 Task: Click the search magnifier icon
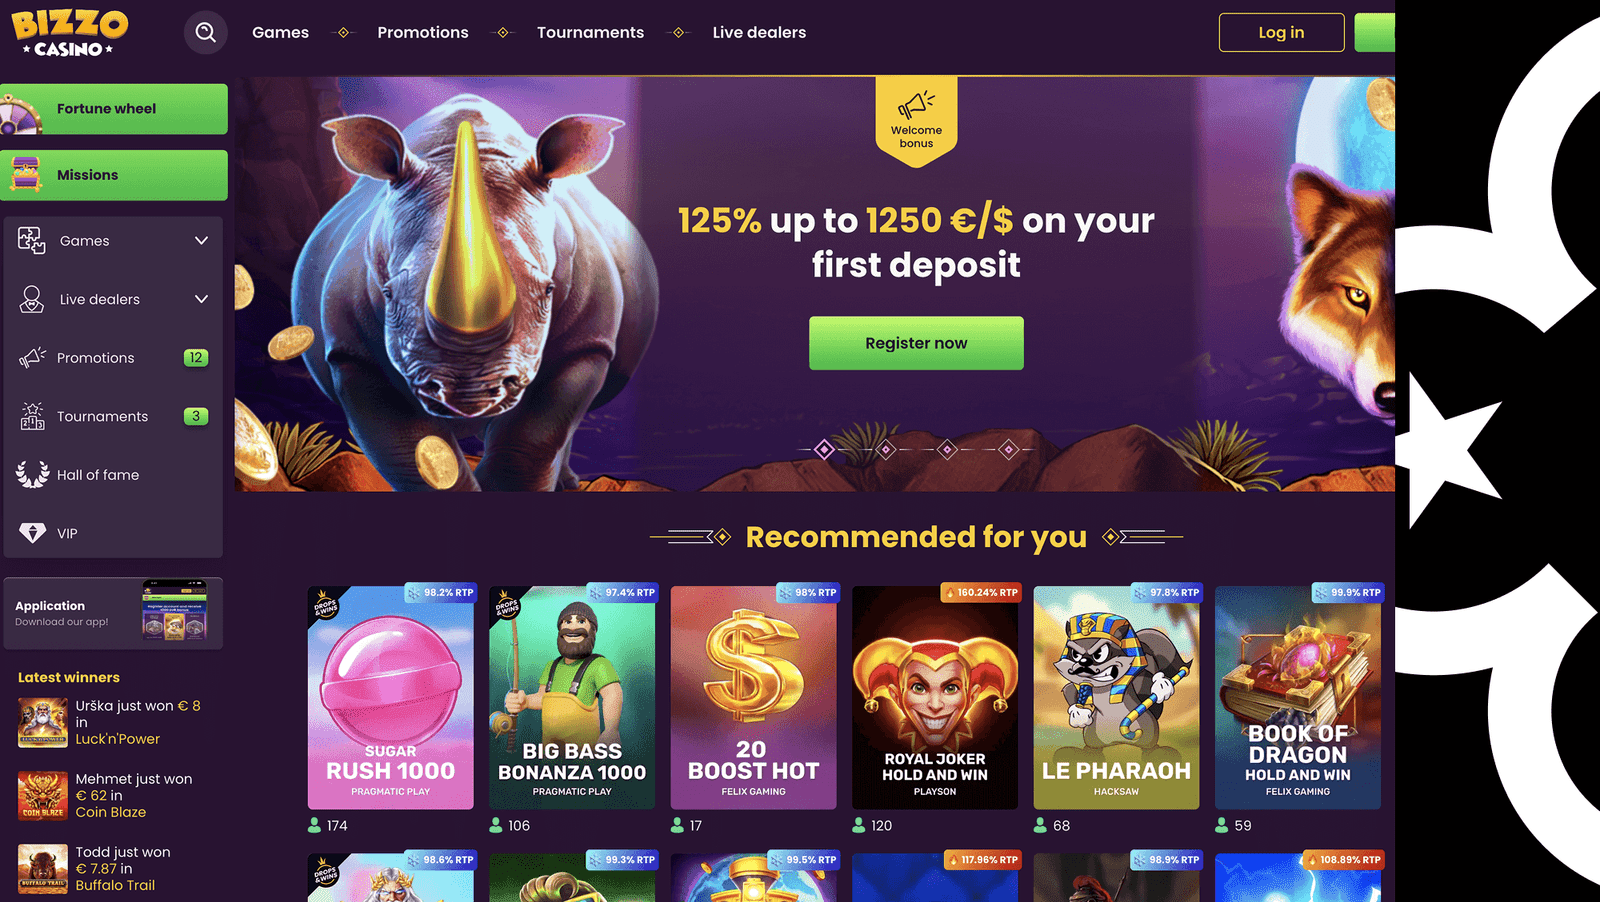[x=205, y=32]
